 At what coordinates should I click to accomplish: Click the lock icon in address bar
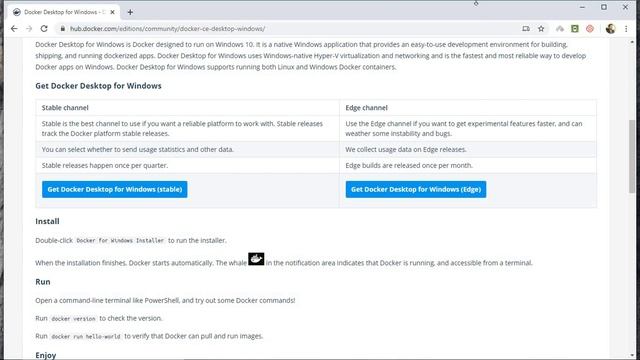[x=62, y=29]
